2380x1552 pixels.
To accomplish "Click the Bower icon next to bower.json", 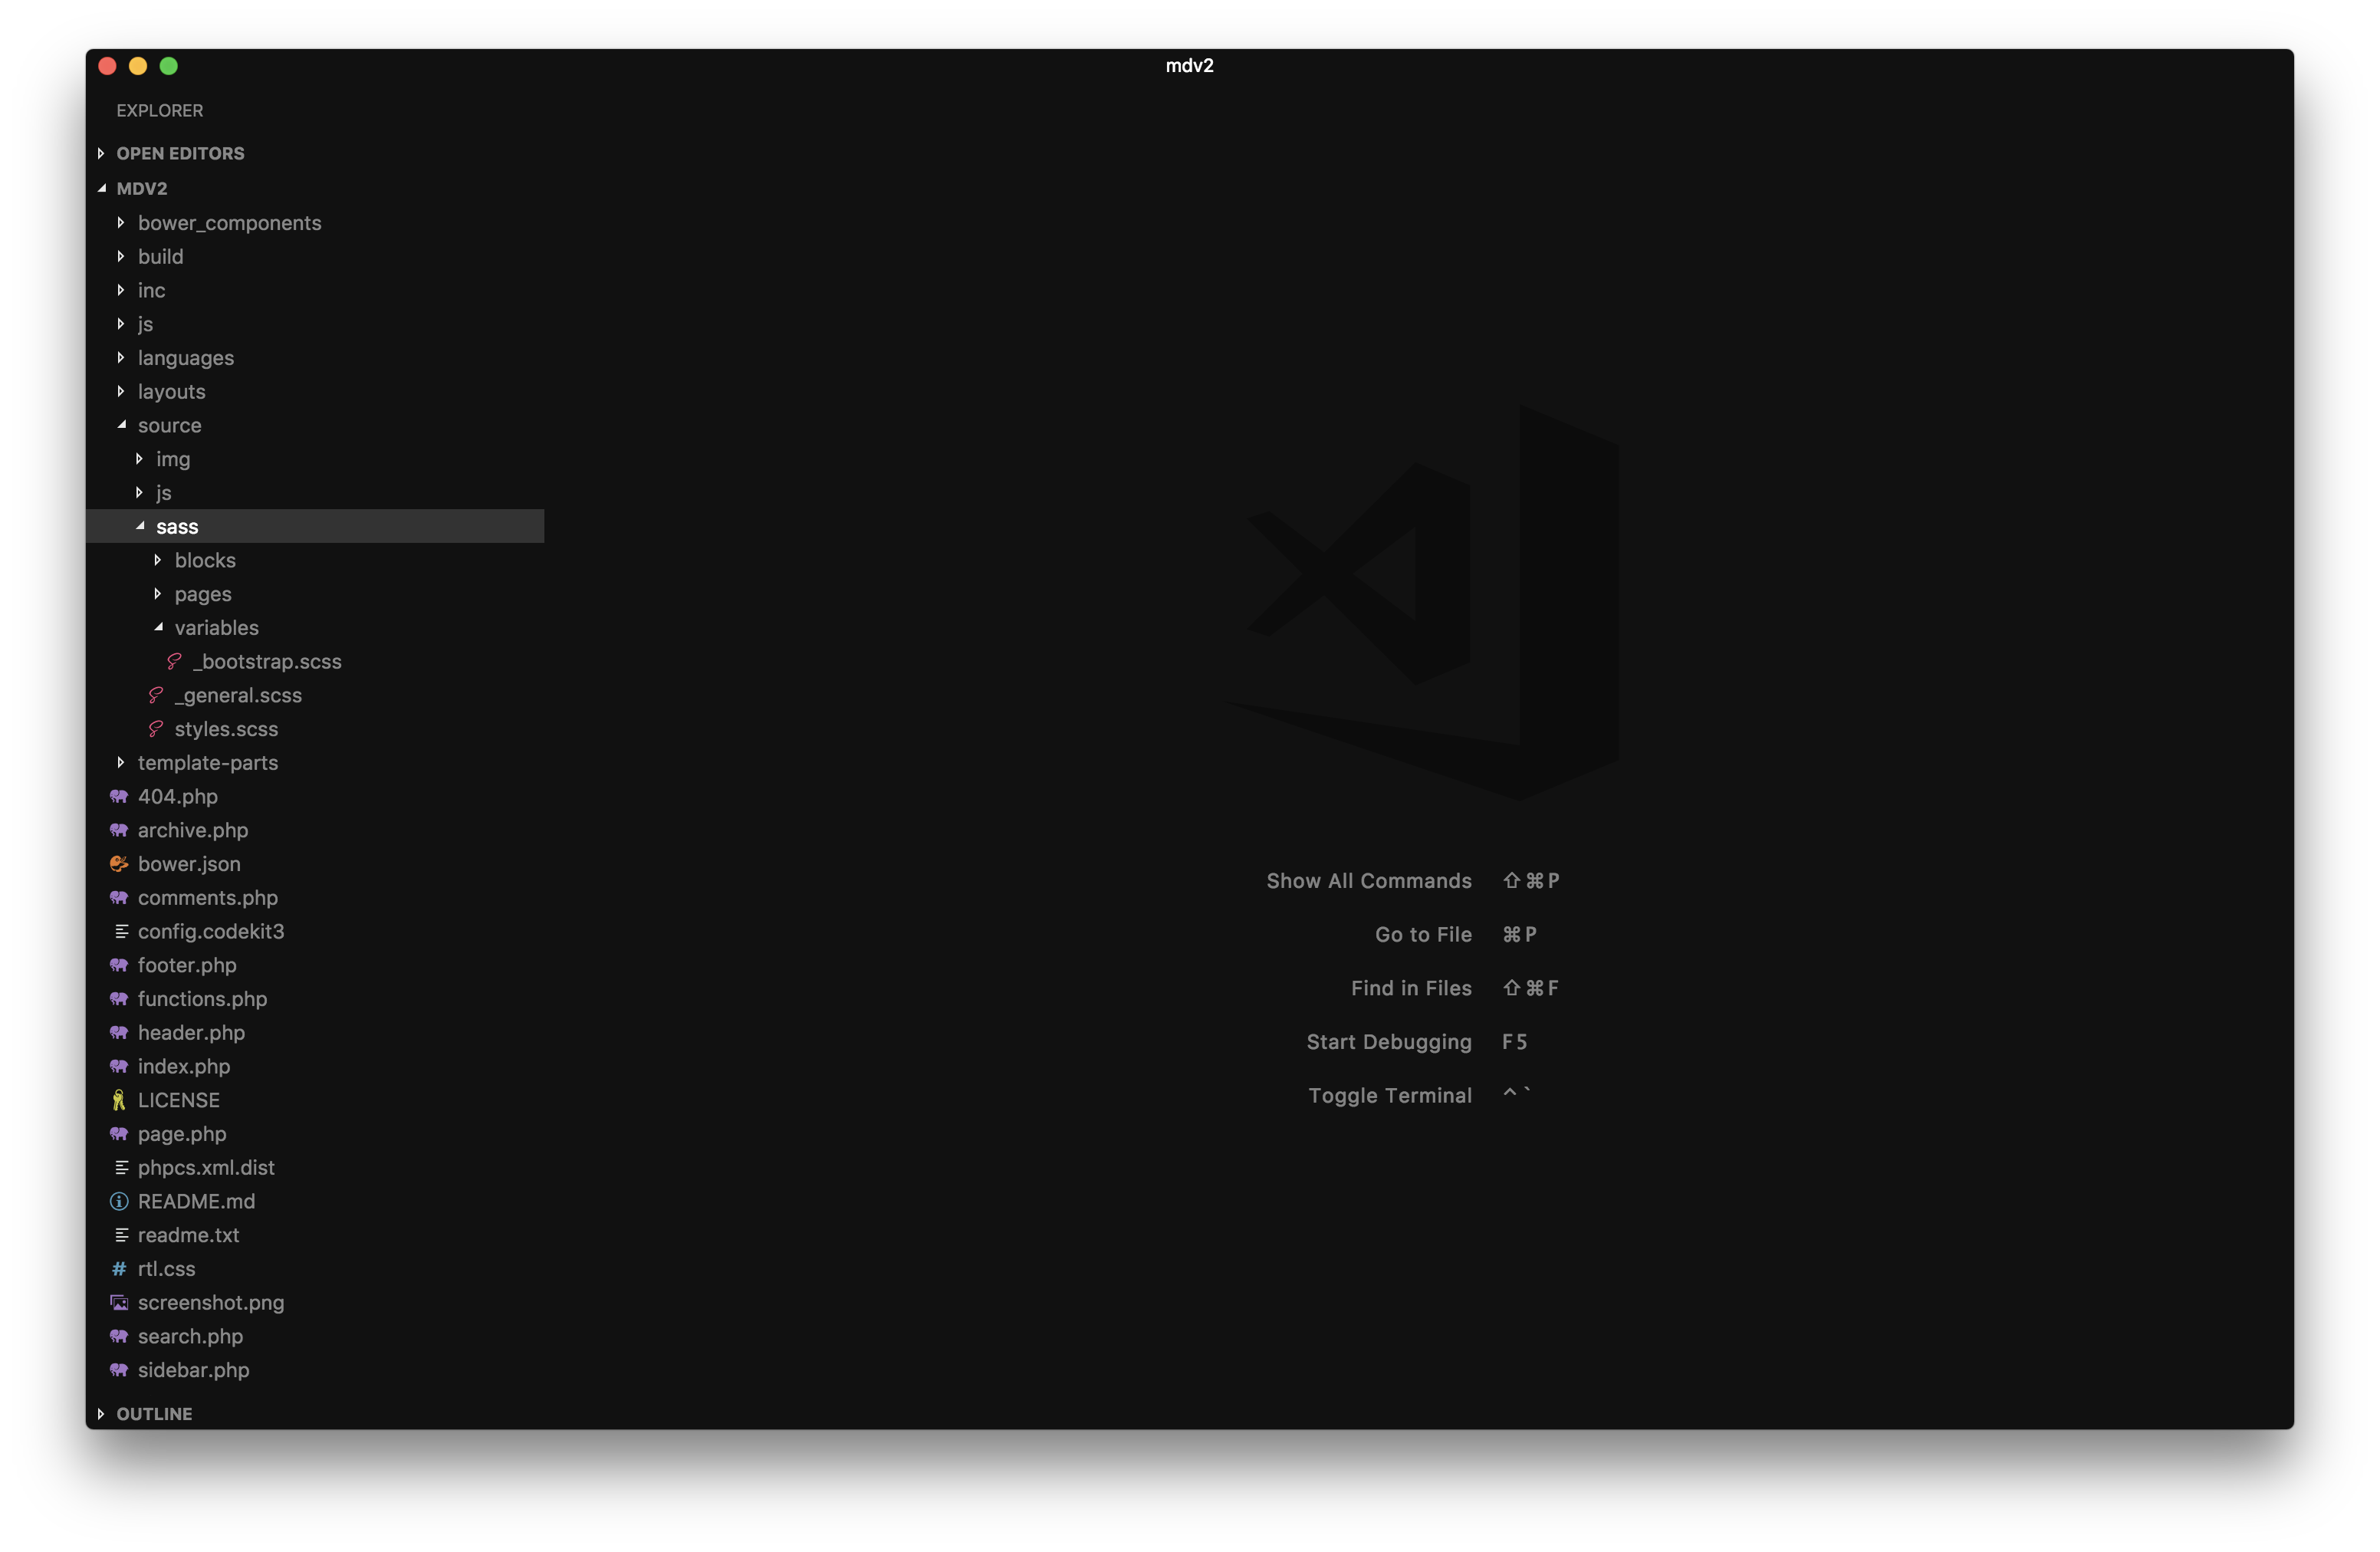I will pos(119,864).
